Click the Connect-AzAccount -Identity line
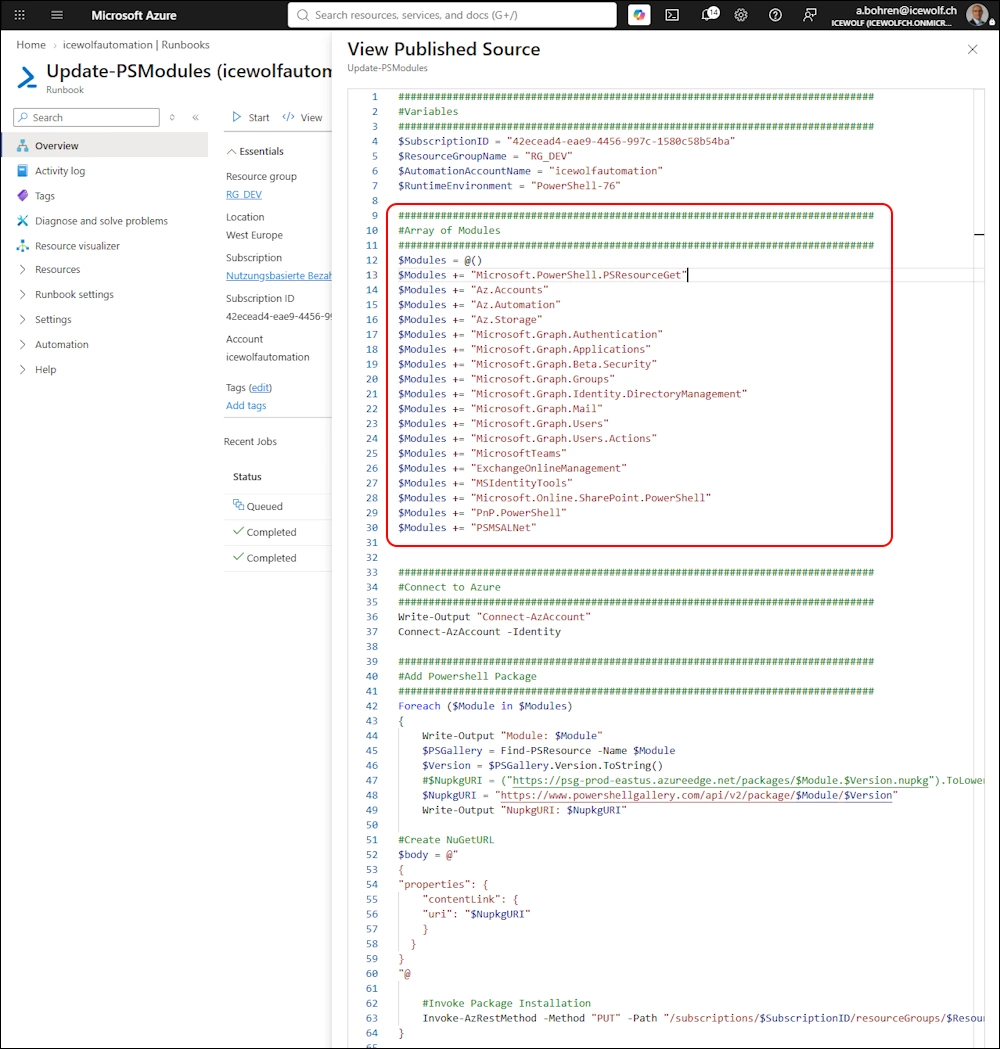This screenshot has height=1049, width=1000. [x=479, y=632]
